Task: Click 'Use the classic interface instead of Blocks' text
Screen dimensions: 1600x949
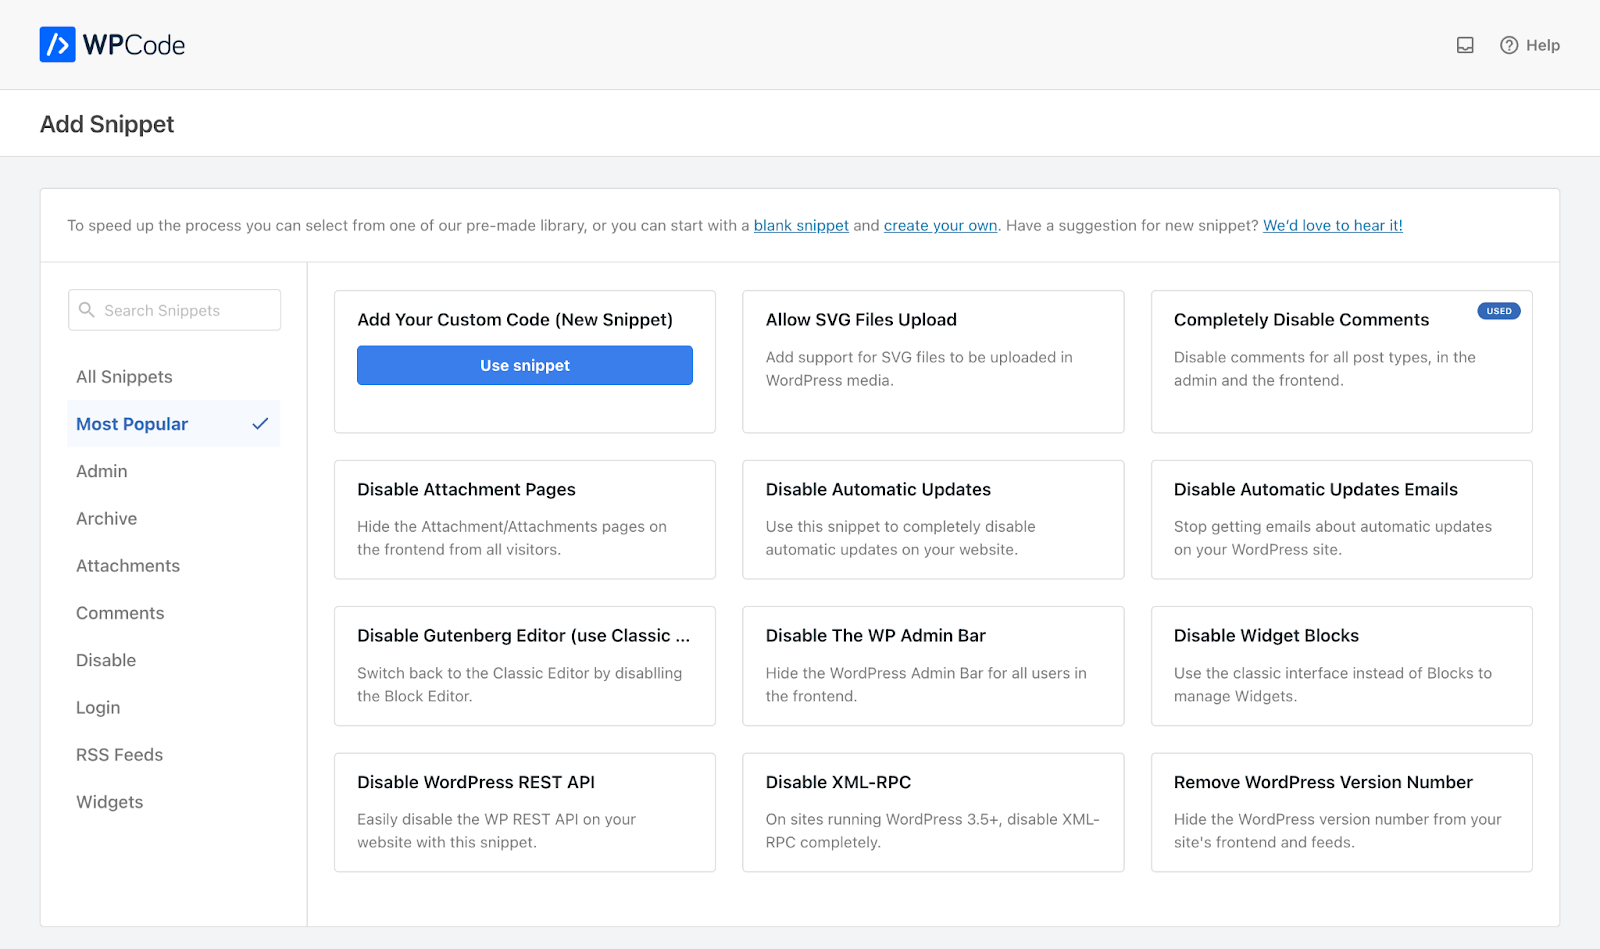Action: point(1333,685)
